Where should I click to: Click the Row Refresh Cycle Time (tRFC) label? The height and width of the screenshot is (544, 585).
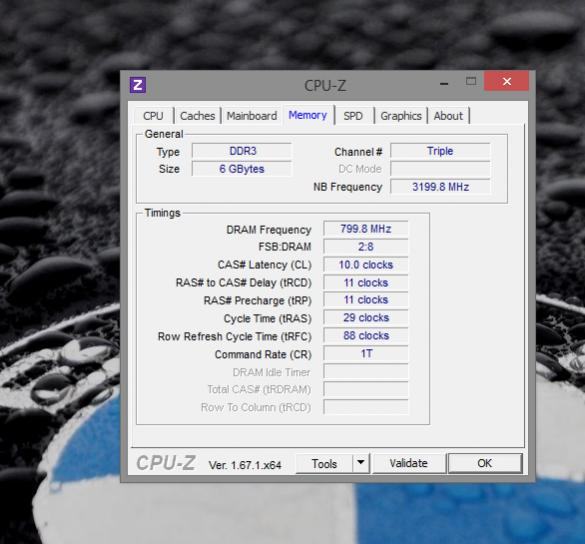click(x=234, y=337)
